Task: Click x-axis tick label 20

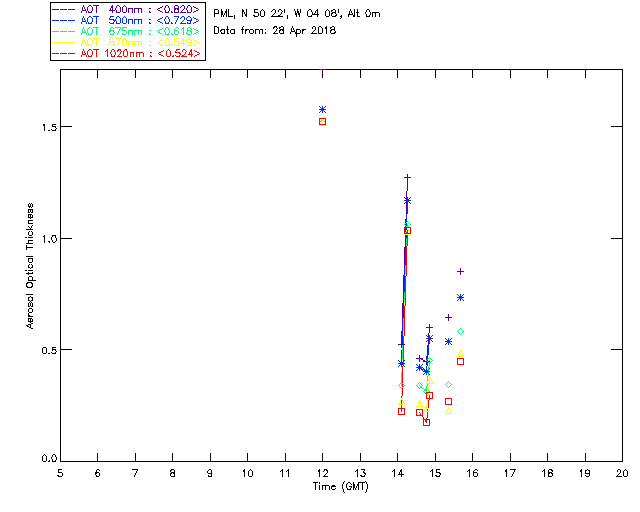Action: click(x=622, y=473)
